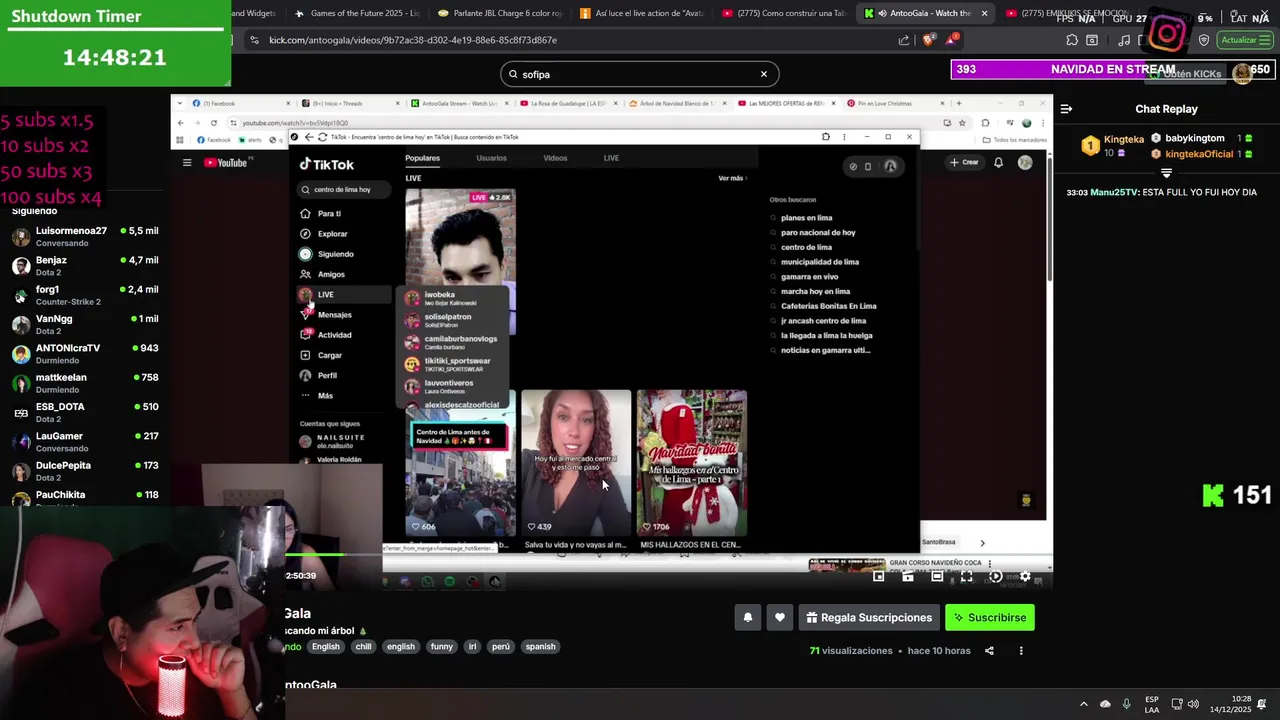Select the irl tag
Viewport: 1280px width, 720px height.
(473, 646)
